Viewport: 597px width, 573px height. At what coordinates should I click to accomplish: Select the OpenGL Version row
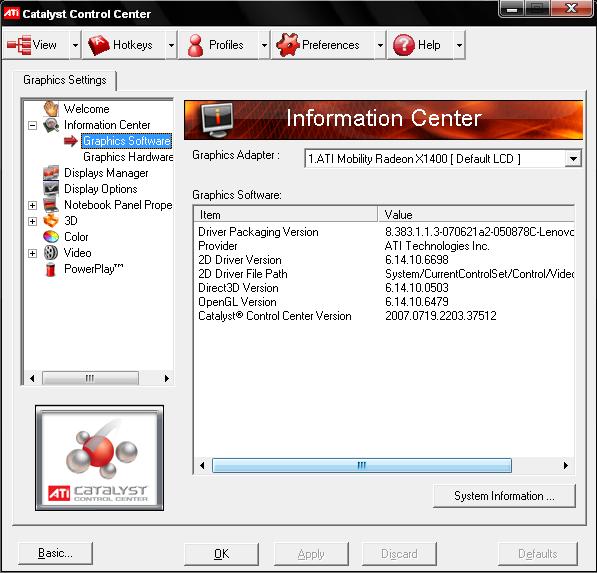pyautogui.click(x=384, y=302)
